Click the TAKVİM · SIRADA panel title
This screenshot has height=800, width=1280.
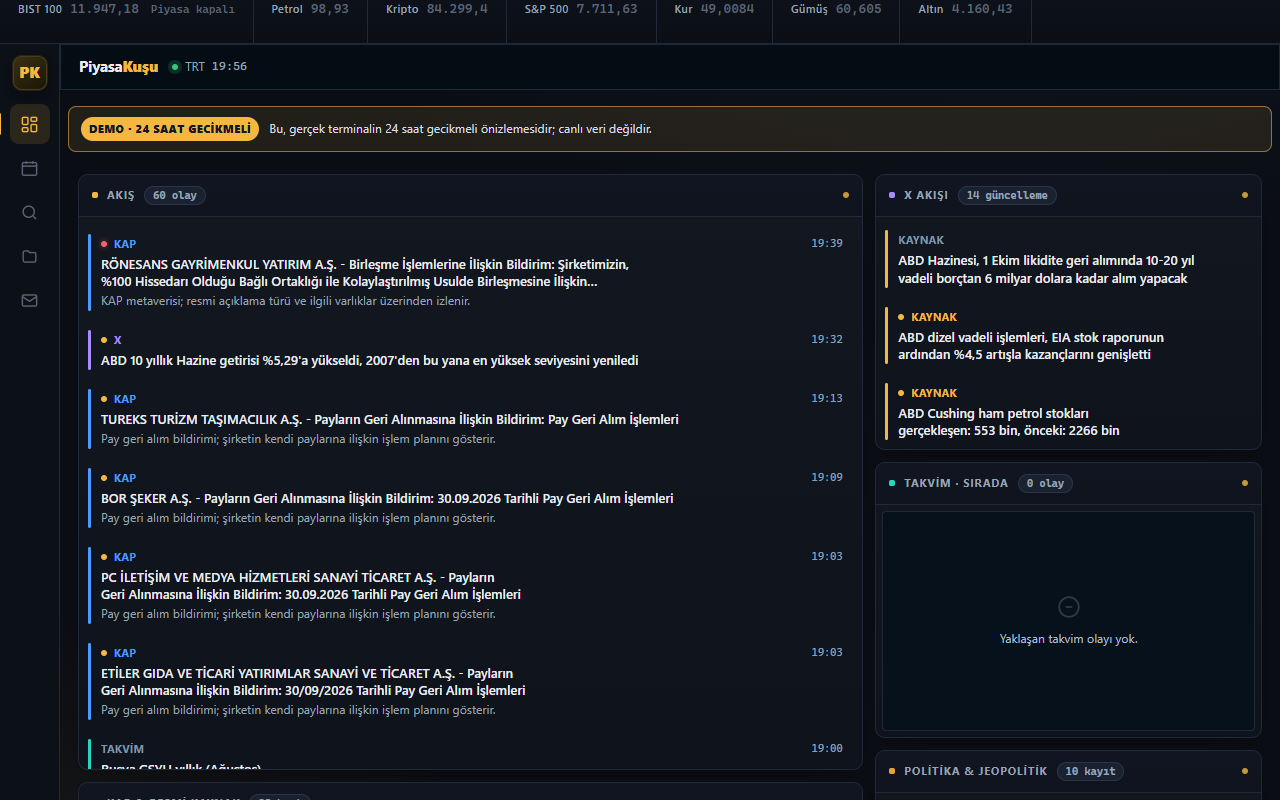click(x=956, y=483)
